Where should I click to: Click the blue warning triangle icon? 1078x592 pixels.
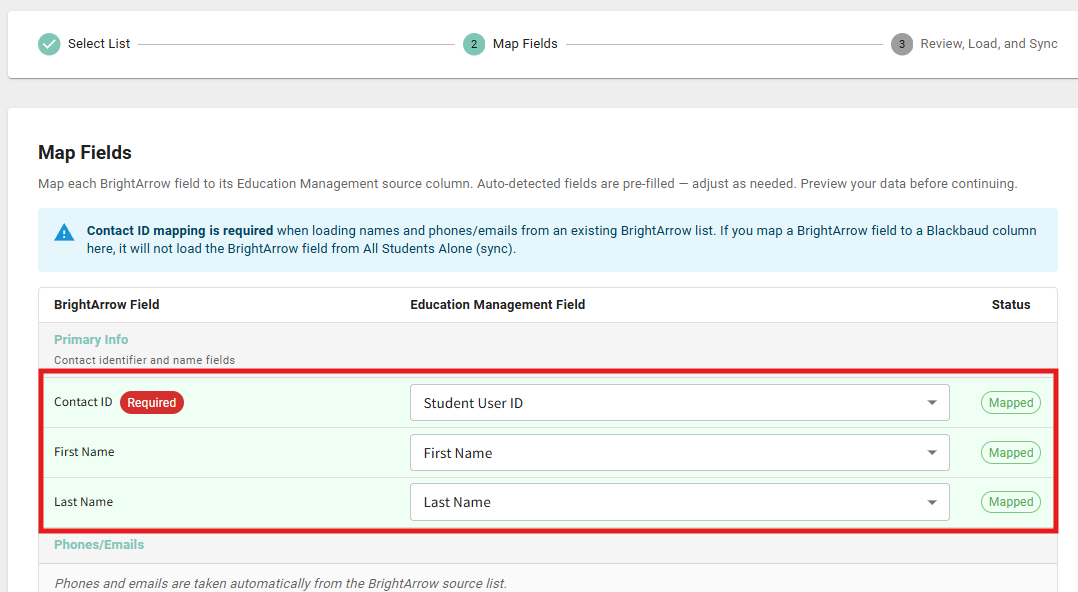pos(64,232)
